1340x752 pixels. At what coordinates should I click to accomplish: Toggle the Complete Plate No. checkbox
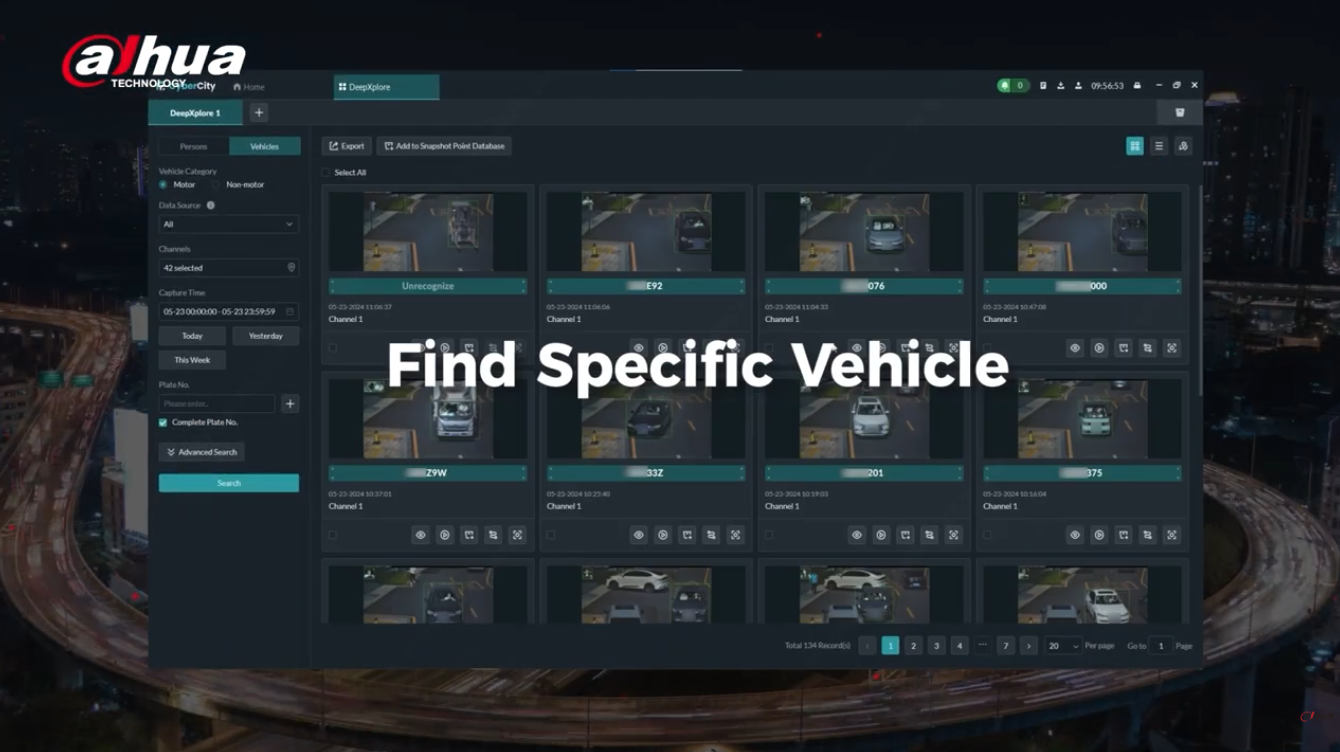tap(163, 423)
